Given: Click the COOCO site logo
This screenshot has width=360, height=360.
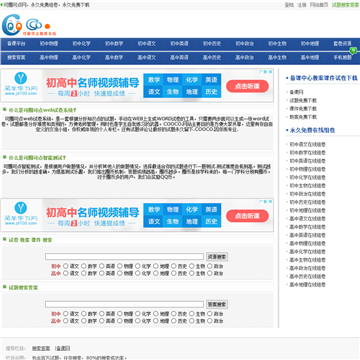Looking at the screenshot, I should 29,25.
